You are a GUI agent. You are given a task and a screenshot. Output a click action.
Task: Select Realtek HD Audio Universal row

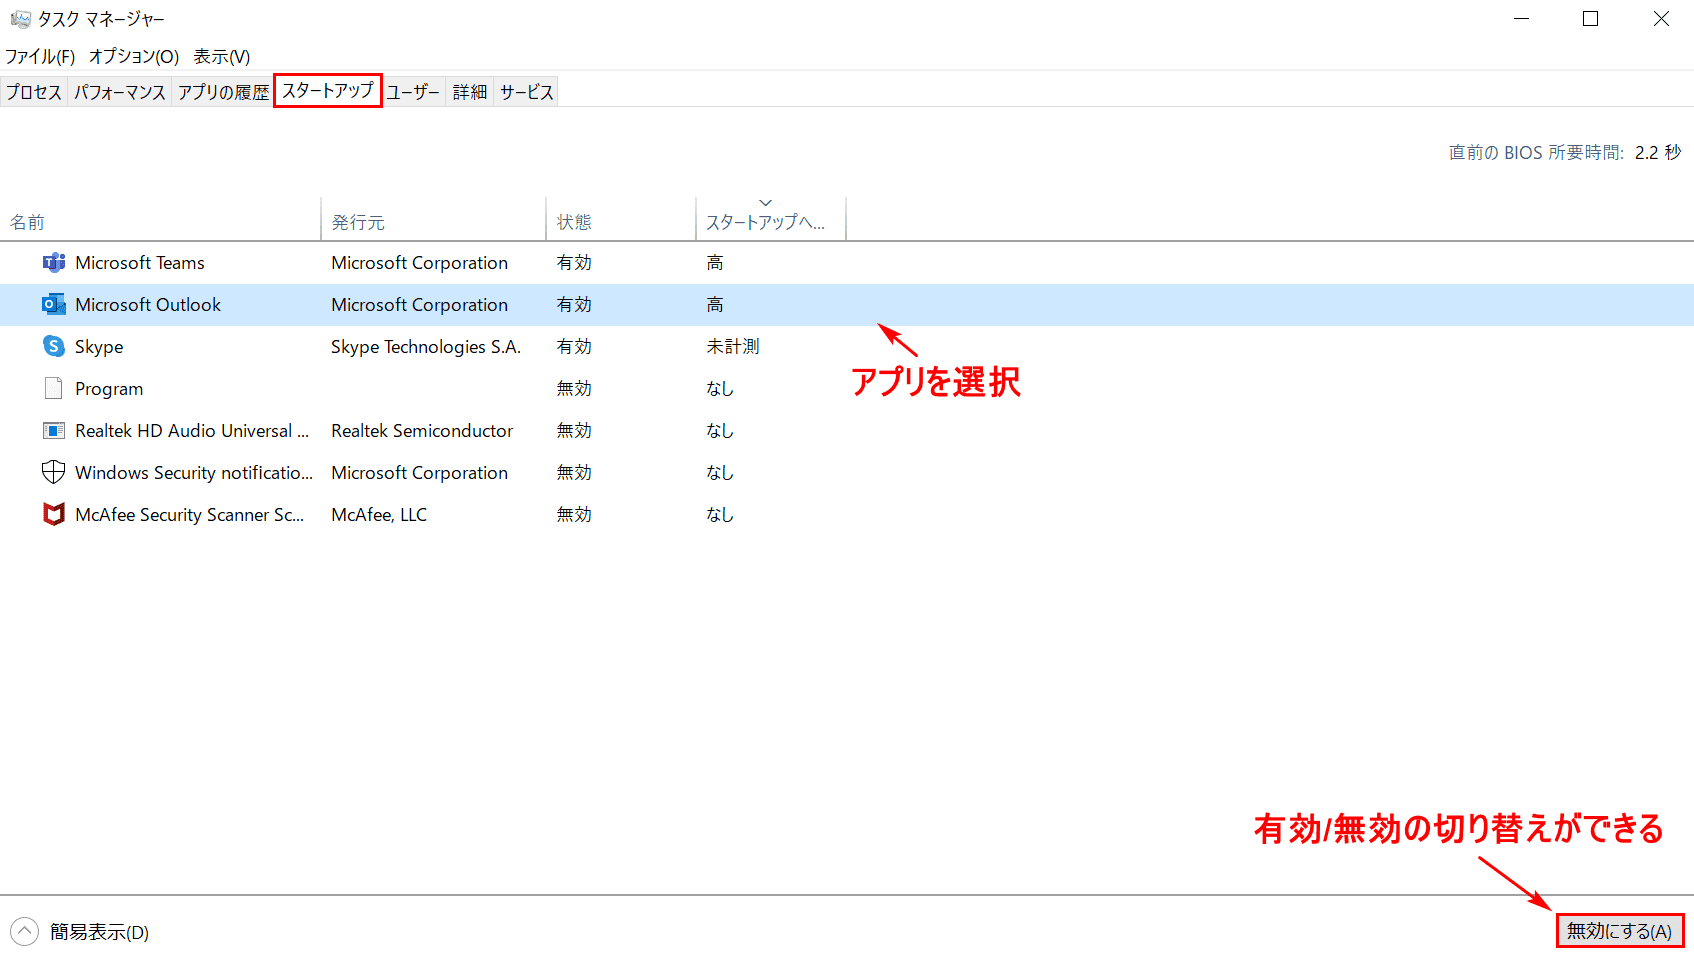coord(847,431)
